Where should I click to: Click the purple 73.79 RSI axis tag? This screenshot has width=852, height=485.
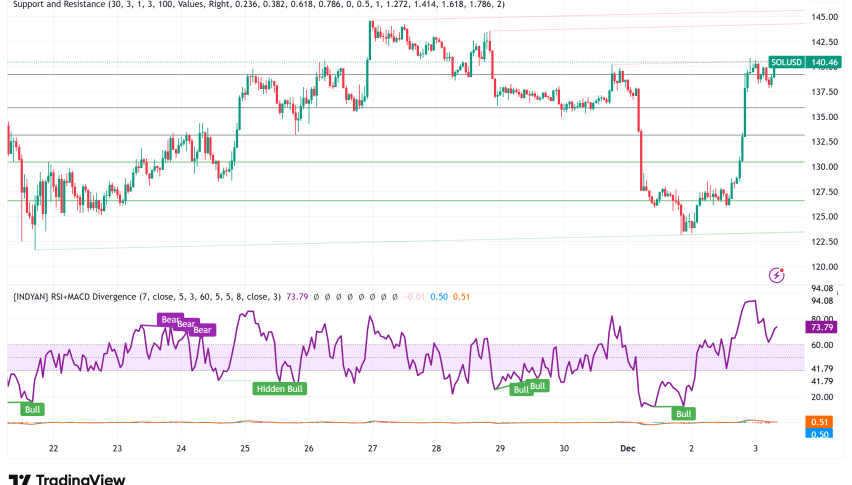824,327
